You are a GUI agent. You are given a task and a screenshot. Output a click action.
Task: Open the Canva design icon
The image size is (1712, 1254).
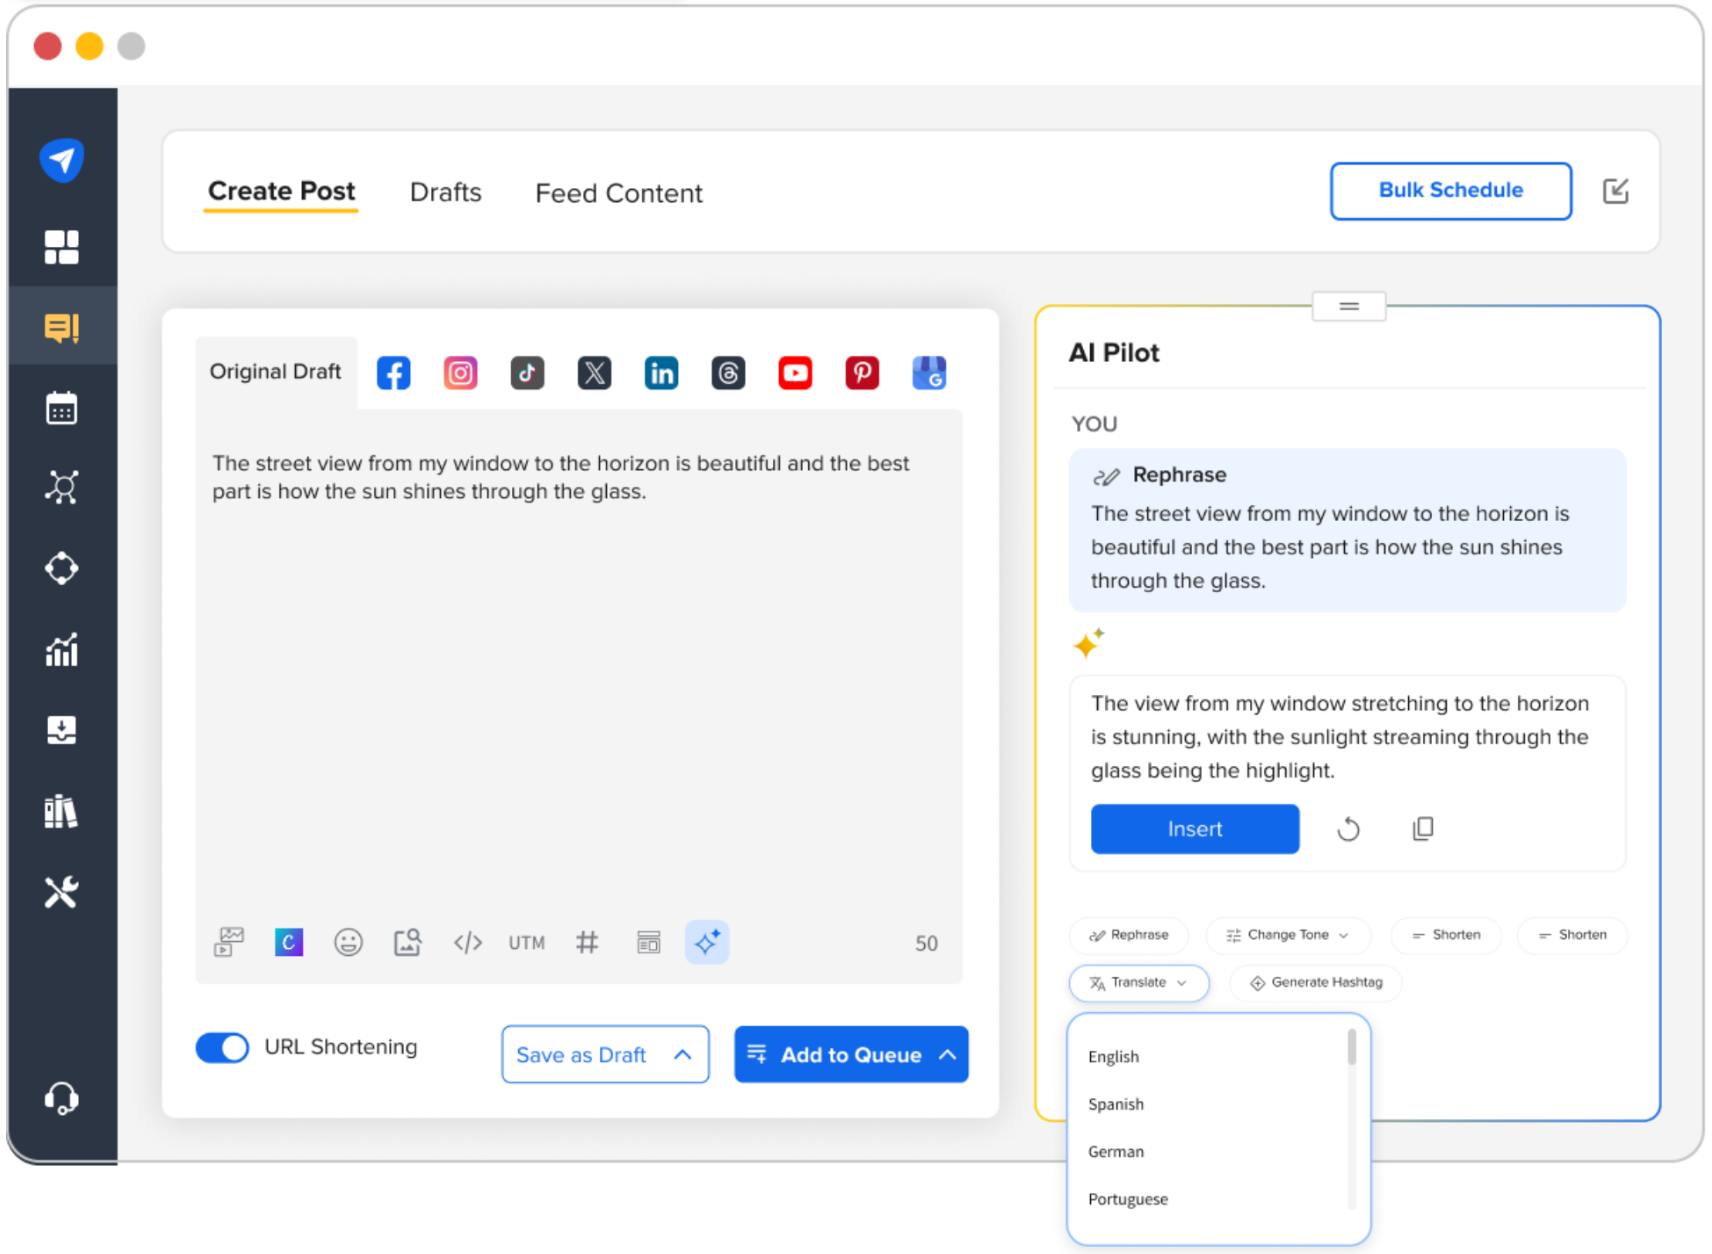tap(289, 942)
